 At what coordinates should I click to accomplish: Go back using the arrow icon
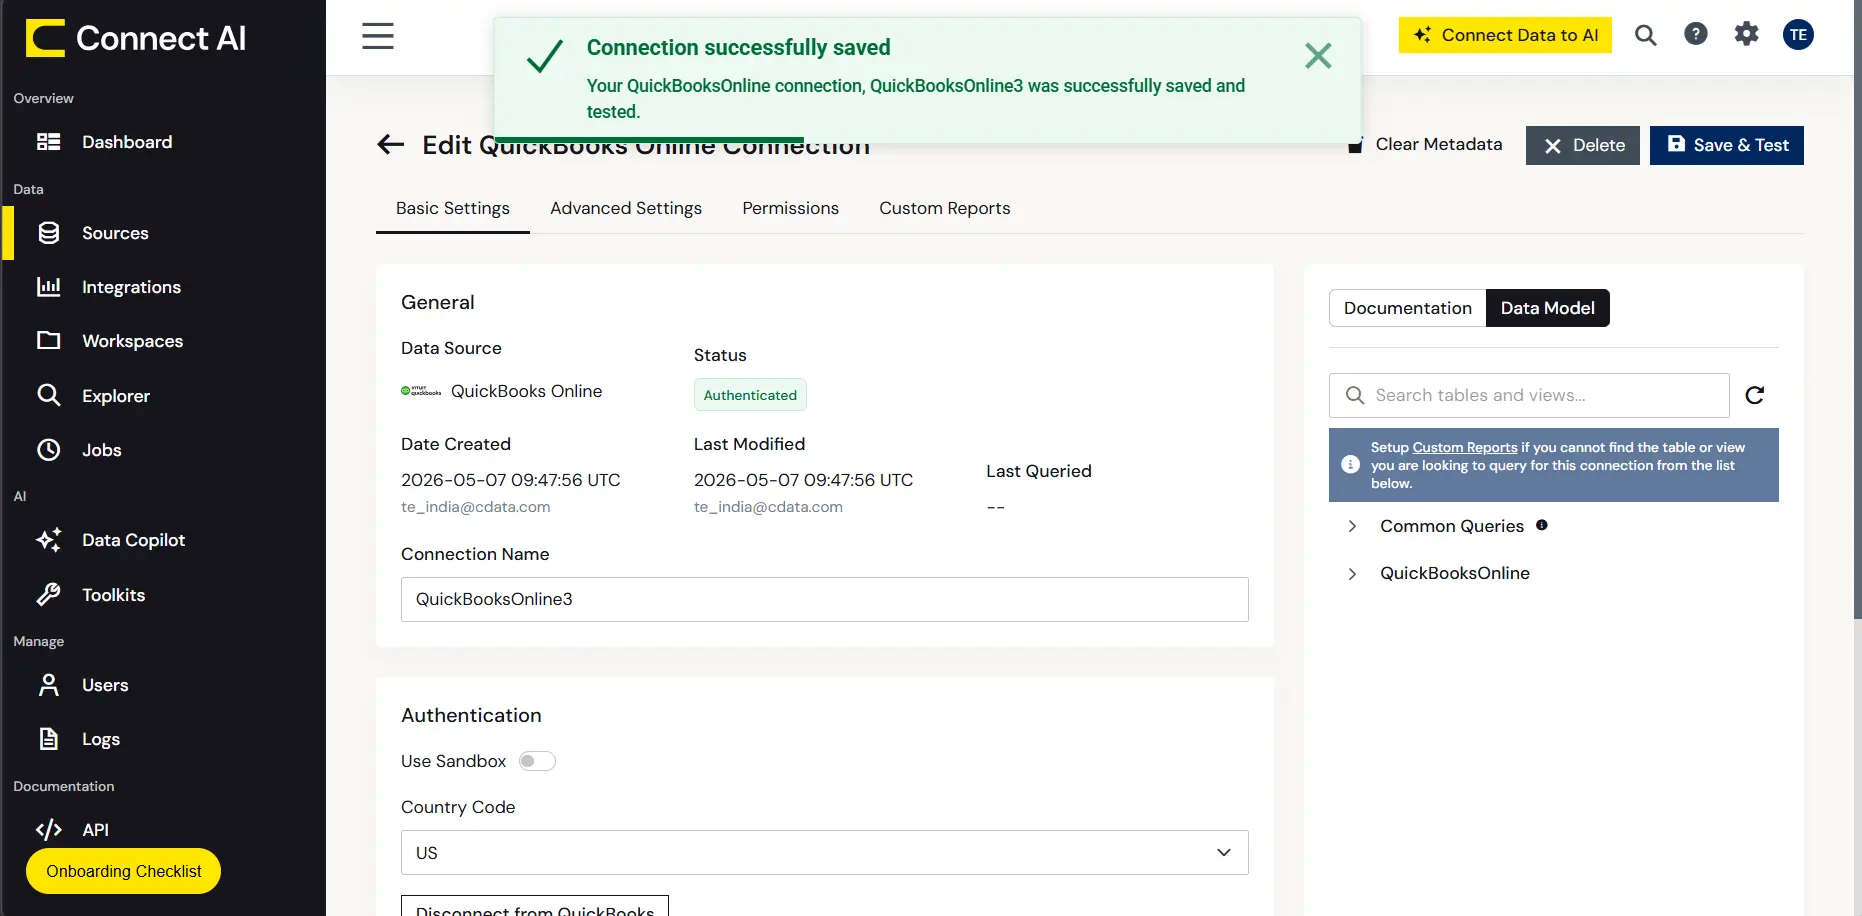pyautogui.click(x=390, y=145)
